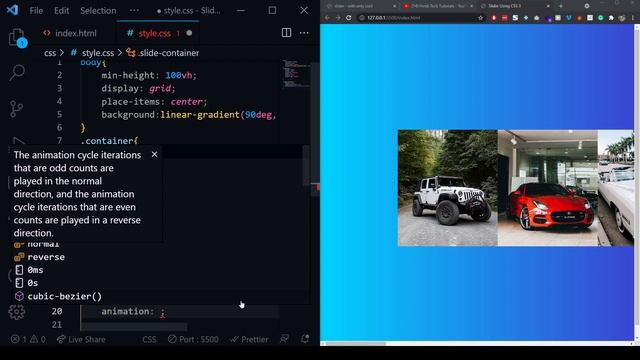Select the 0ms suggestion
Screen dimensions: 640x360
35,270
